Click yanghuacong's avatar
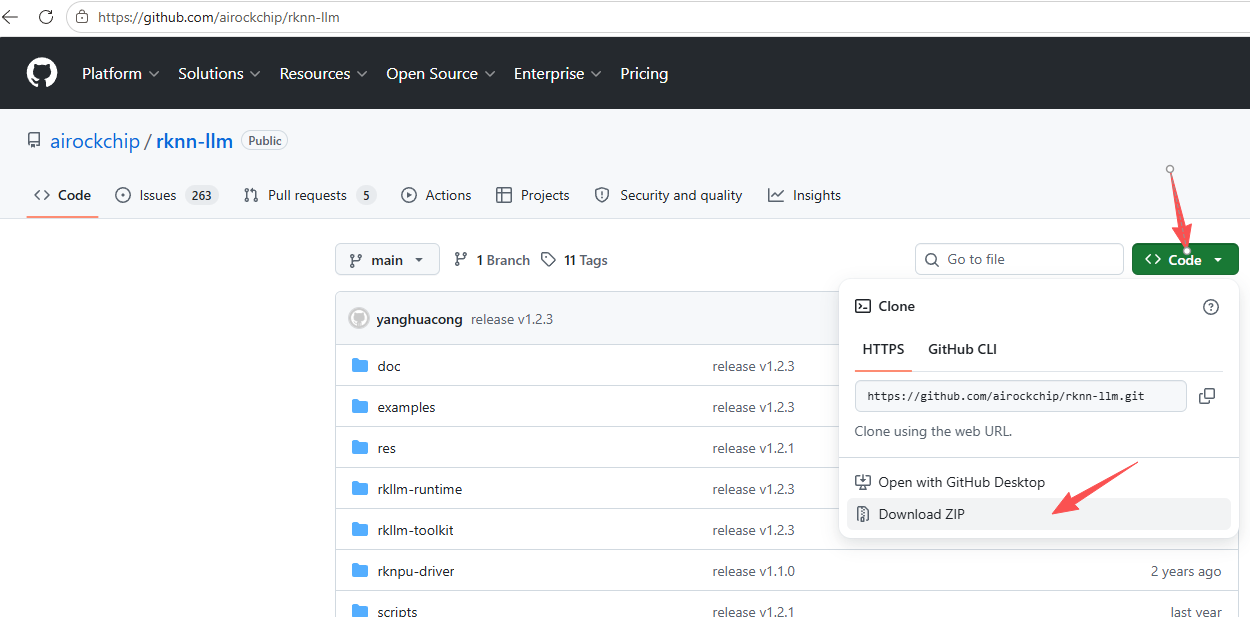This screenshot has height=617, width=1250. click(x=359, y=319)
